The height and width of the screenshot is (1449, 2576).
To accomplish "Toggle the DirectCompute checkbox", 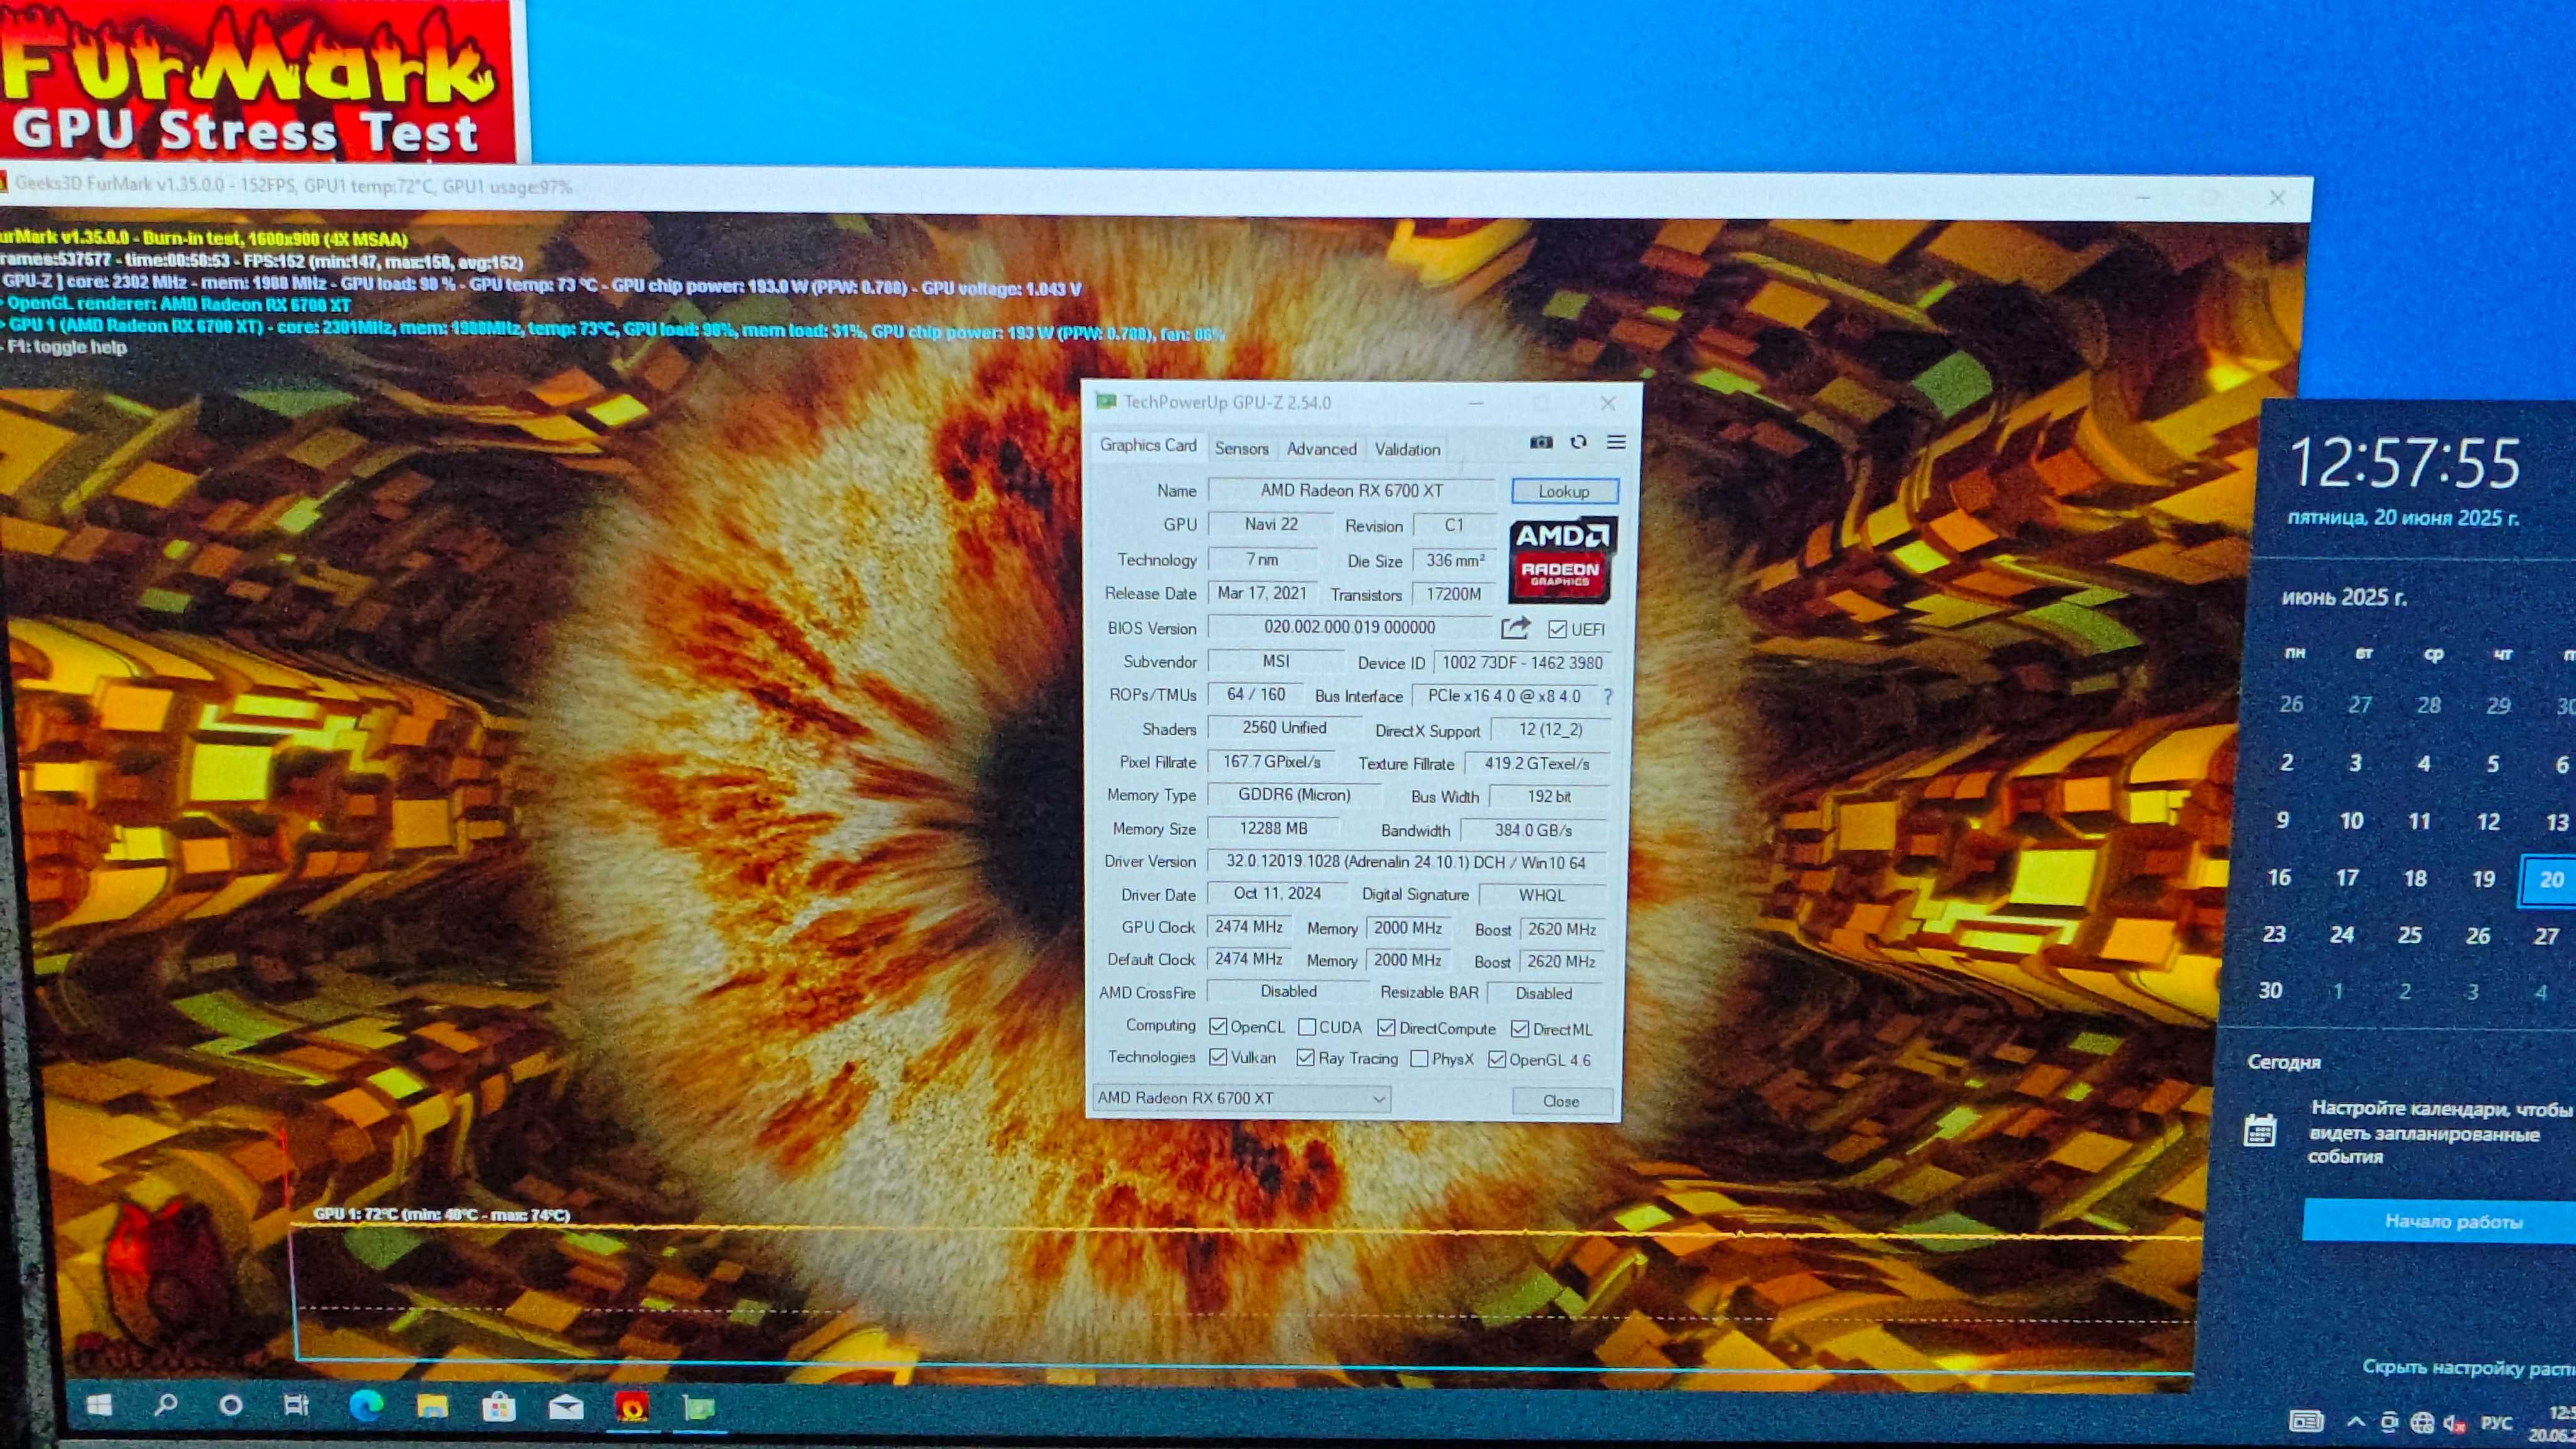I will tap(1386, 1028).
